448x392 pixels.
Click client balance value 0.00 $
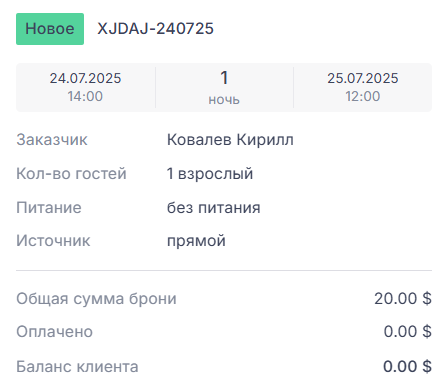coord(407,366)
